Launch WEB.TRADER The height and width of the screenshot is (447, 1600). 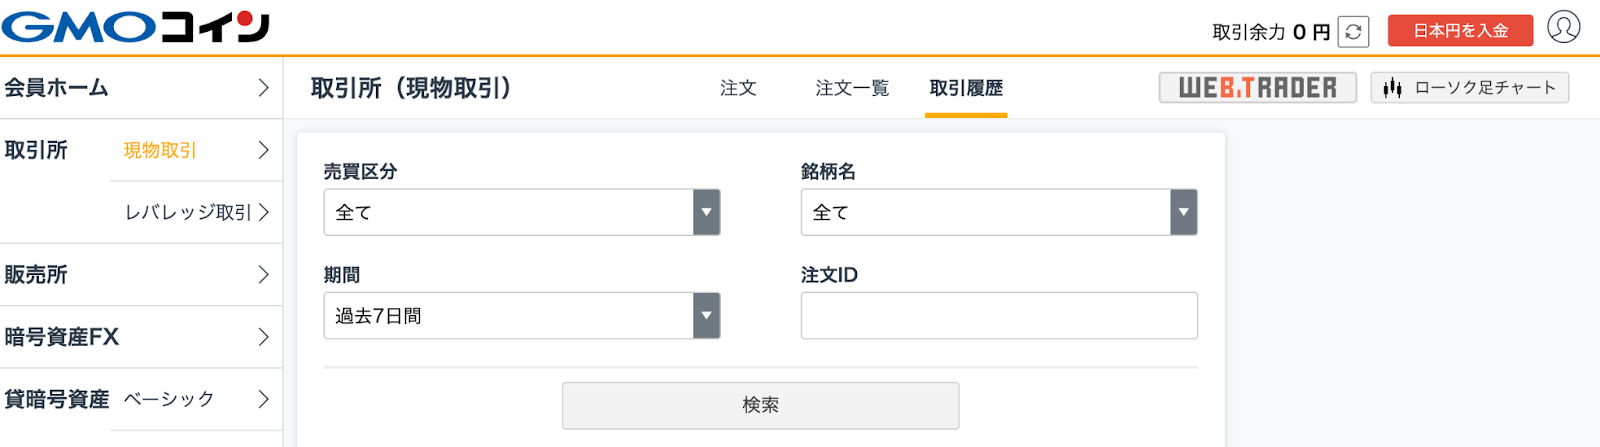tap(1258, 88)
